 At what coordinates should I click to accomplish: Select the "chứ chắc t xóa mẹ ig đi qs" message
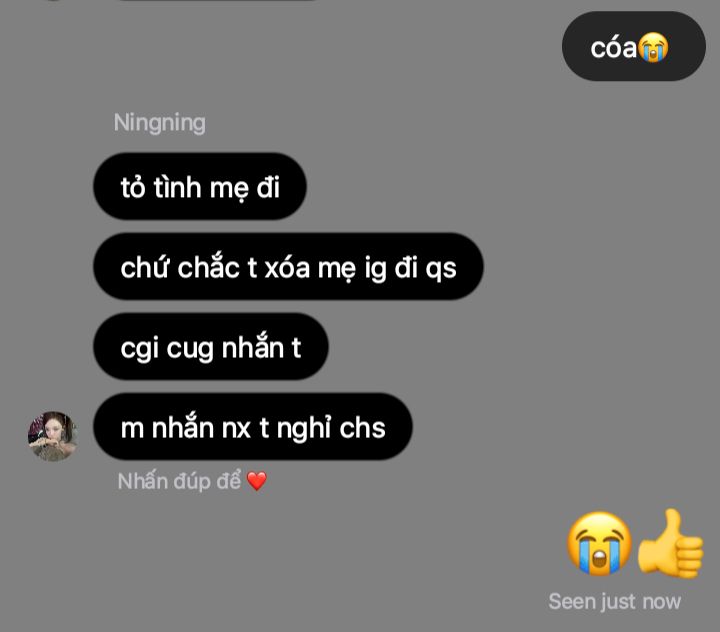pyautogui.click(x=288, y=266)
